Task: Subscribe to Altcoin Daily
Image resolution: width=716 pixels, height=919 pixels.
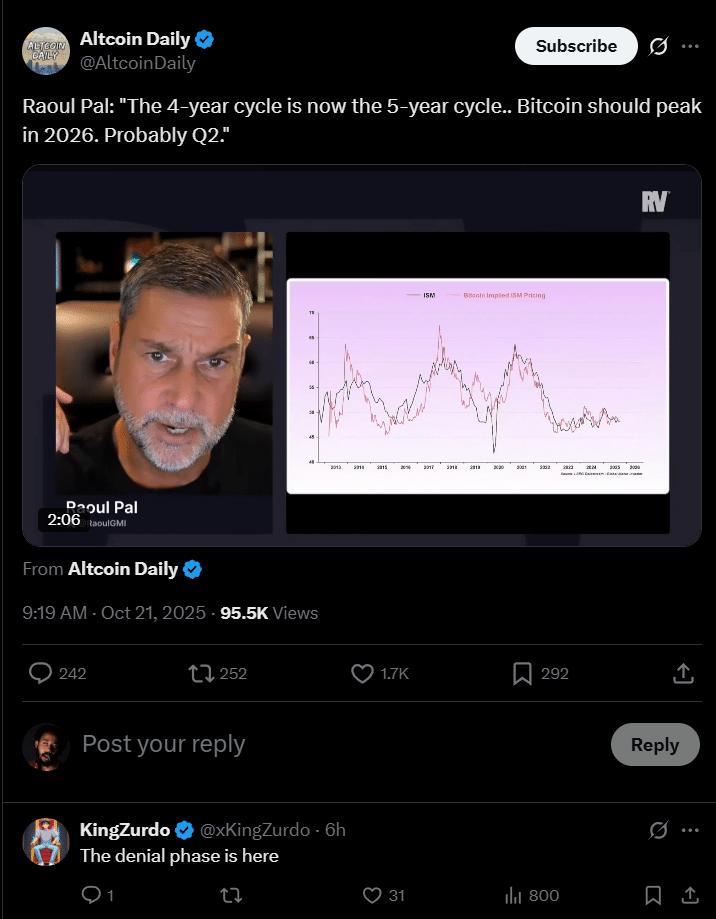Action: (x=576, y=46)
